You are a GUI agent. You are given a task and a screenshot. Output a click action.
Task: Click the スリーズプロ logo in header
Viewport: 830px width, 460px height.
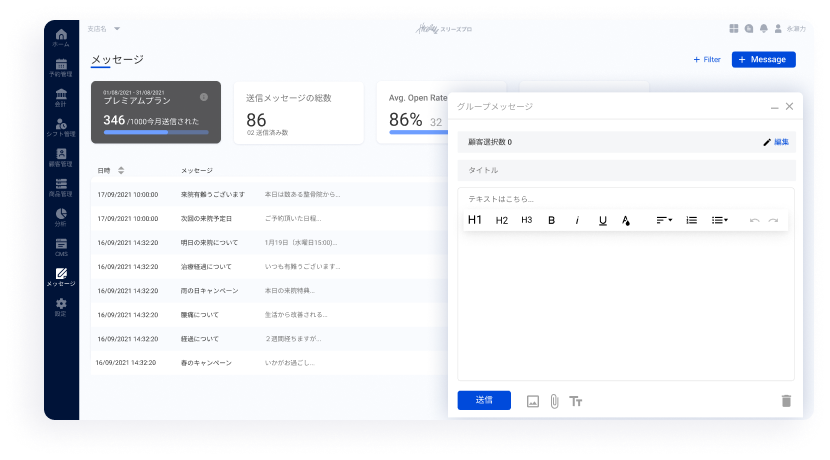pos(444,29)
